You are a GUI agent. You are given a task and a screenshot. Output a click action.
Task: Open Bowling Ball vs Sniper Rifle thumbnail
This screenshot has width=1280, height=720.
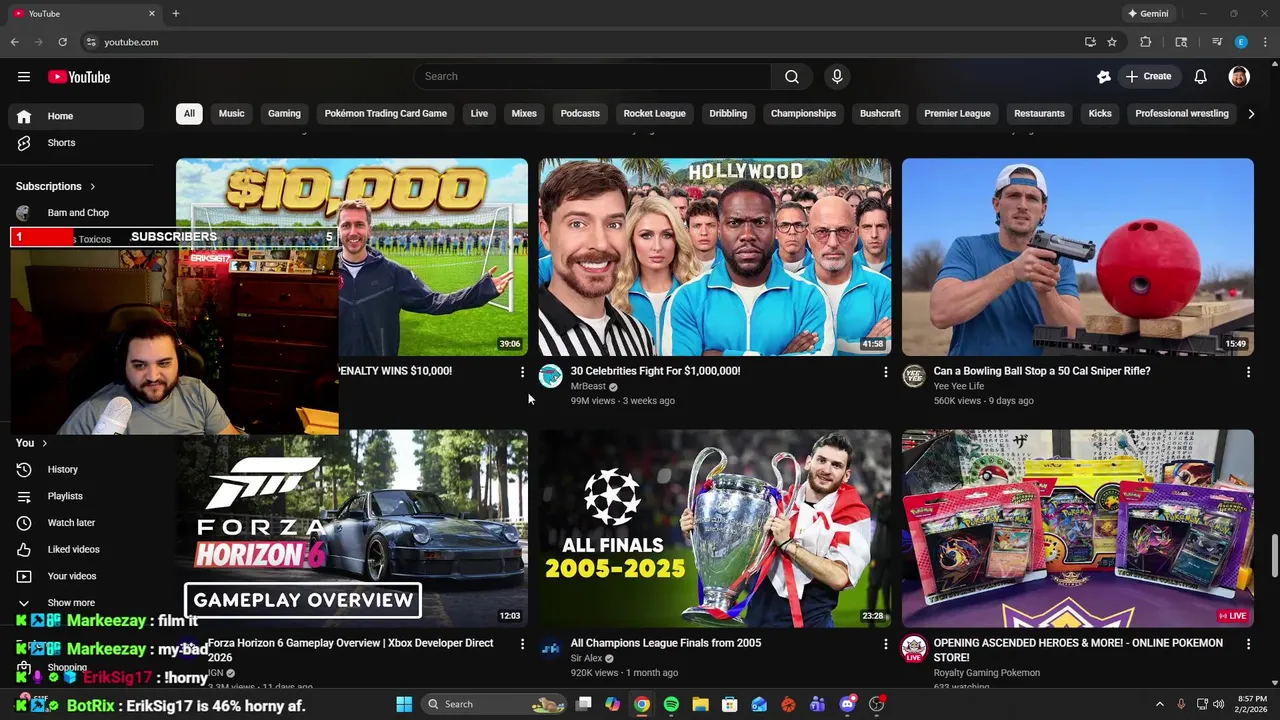click(x=1078, y=257)
